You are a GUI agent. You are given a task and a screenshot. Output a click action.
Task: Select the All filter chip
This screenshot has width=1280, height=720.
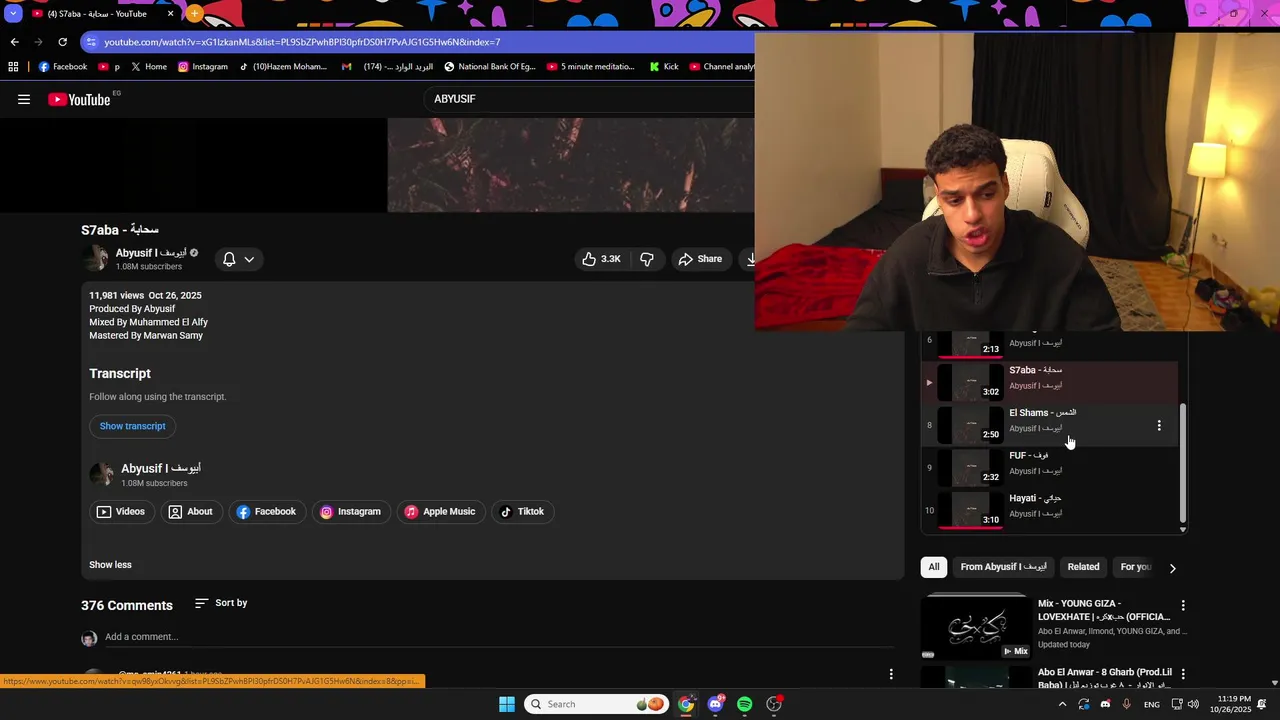934,567
